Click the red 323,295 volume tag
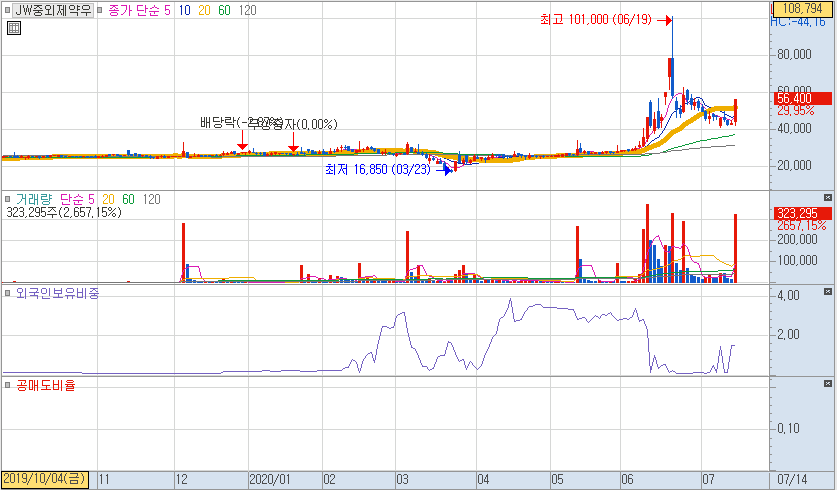Screen dimensions: 837x490 802,214
